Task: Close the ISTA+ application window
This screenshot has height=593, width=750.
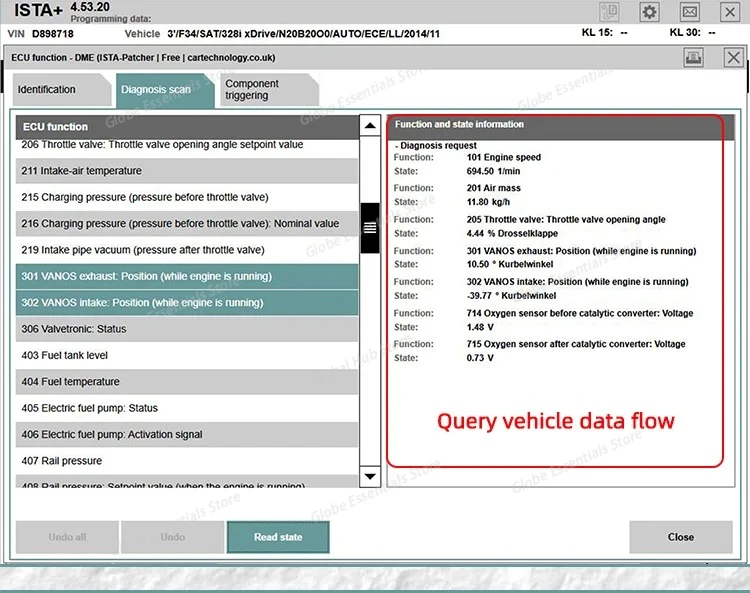Action: click(x=730, y=12)
